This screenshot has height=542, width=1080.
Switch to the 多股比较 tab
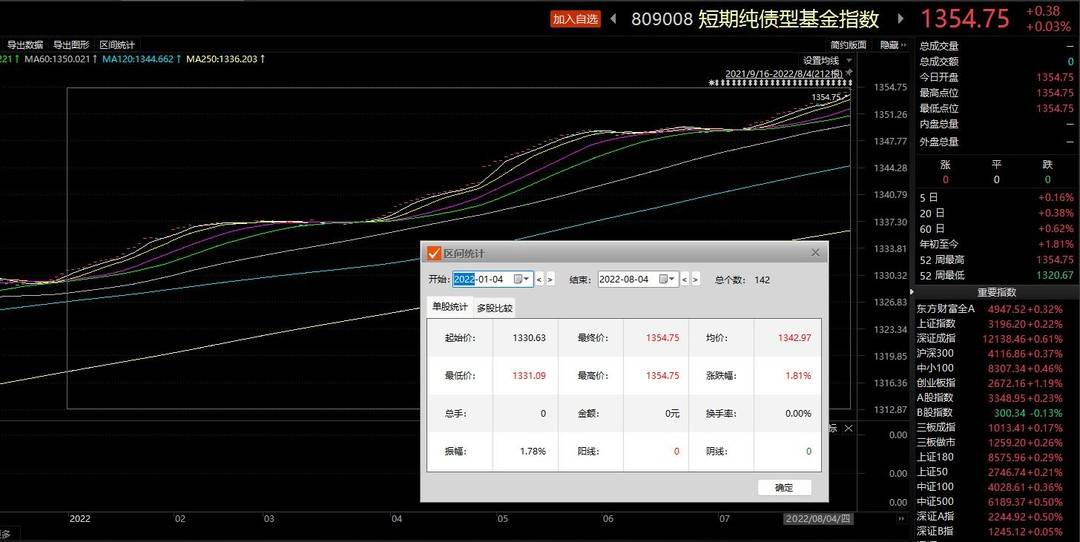[x=494, y=308]
